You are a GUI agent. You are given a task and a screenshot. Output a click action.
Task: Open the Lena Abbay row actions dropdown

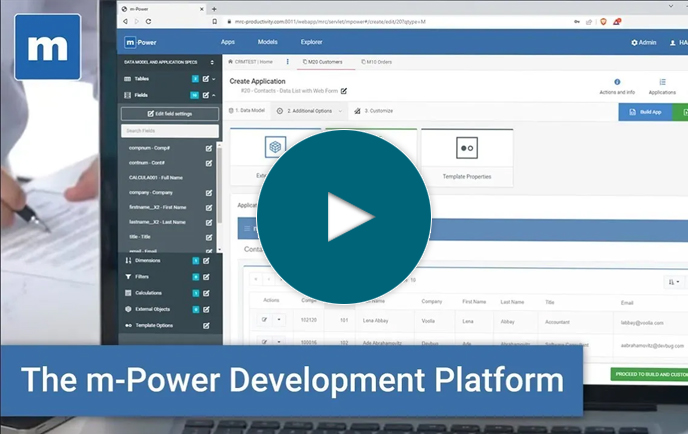point(279,320)
